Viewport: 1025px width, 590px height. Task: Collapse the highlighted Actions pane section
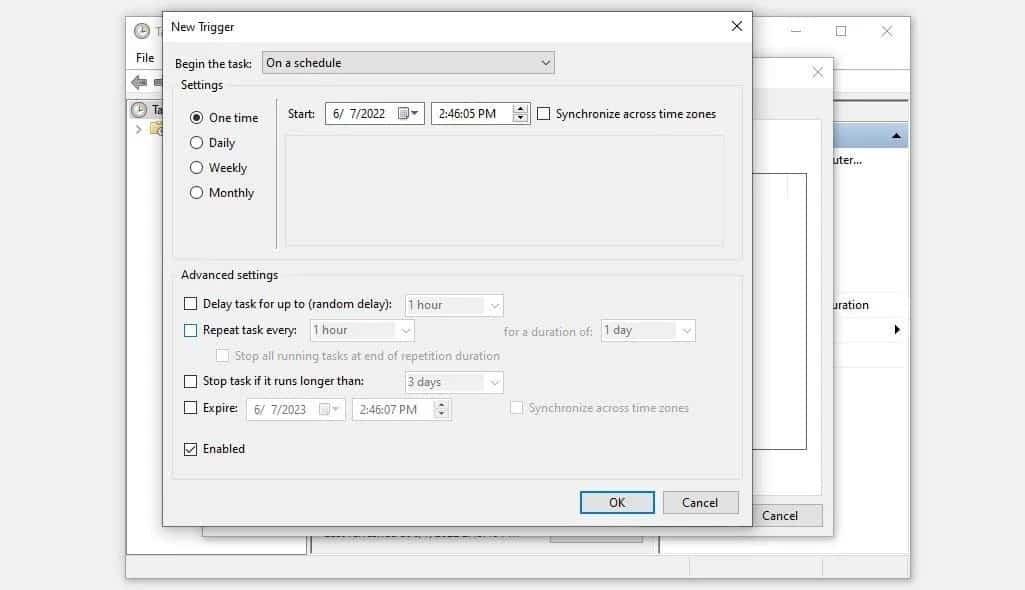tap(898, 134)
